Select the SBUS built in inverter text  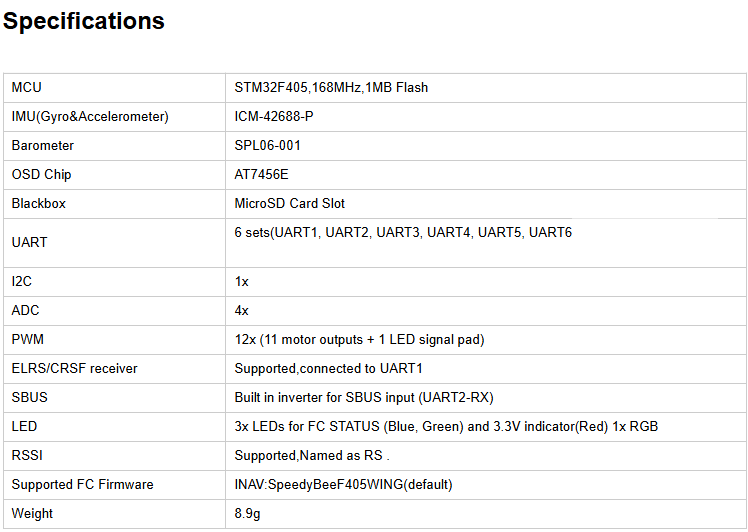364,398
